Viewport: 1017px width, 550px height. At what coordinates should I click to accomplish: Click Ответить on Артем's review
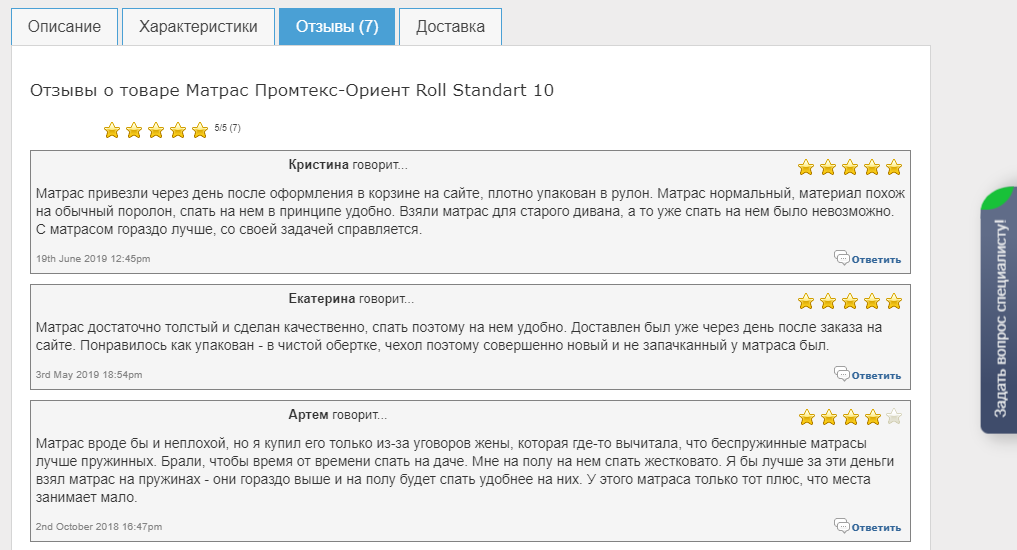(876, 527)
